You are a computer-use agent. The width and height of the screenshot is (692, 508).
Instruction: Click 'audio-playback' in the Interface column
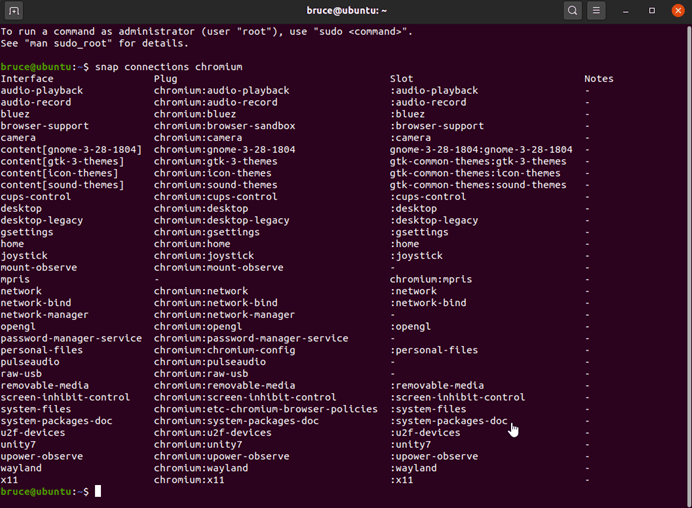pos(41,90)
